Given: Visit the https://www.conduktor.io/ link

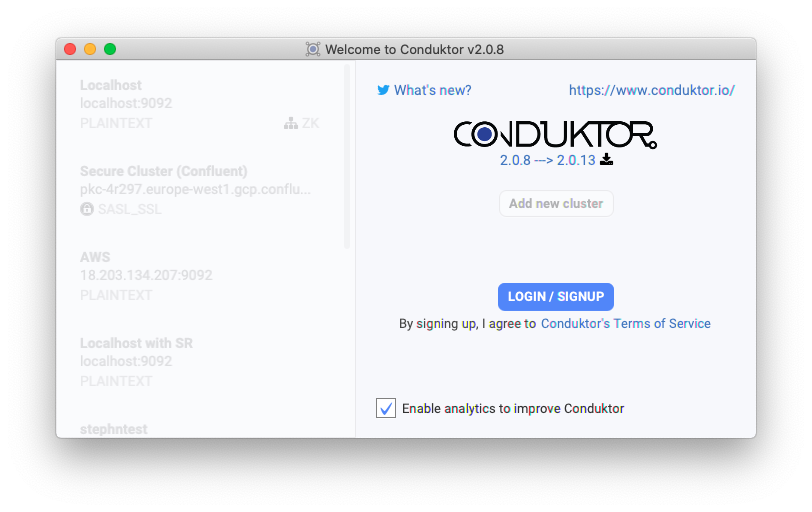Looking at the screenshot, I should point(651,90).
